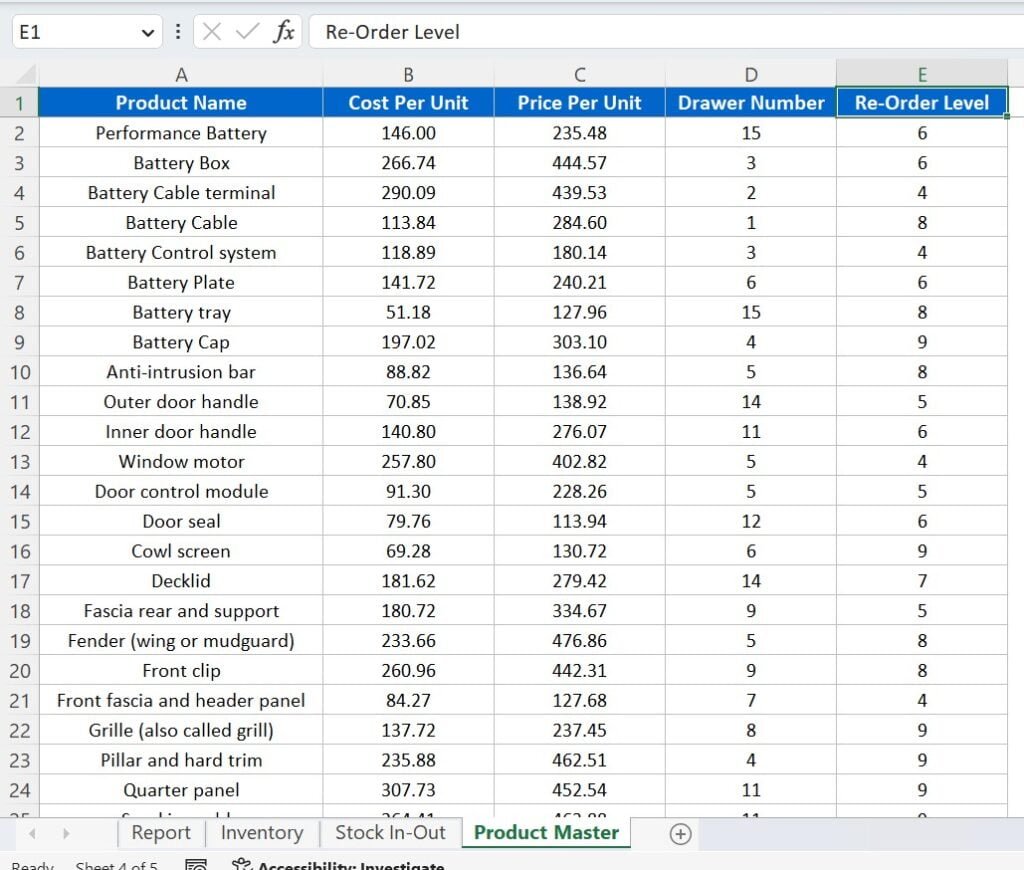Expand the formula bar options menu
The width and height of the screenshot is (1024, 870).
click(178, 31)
